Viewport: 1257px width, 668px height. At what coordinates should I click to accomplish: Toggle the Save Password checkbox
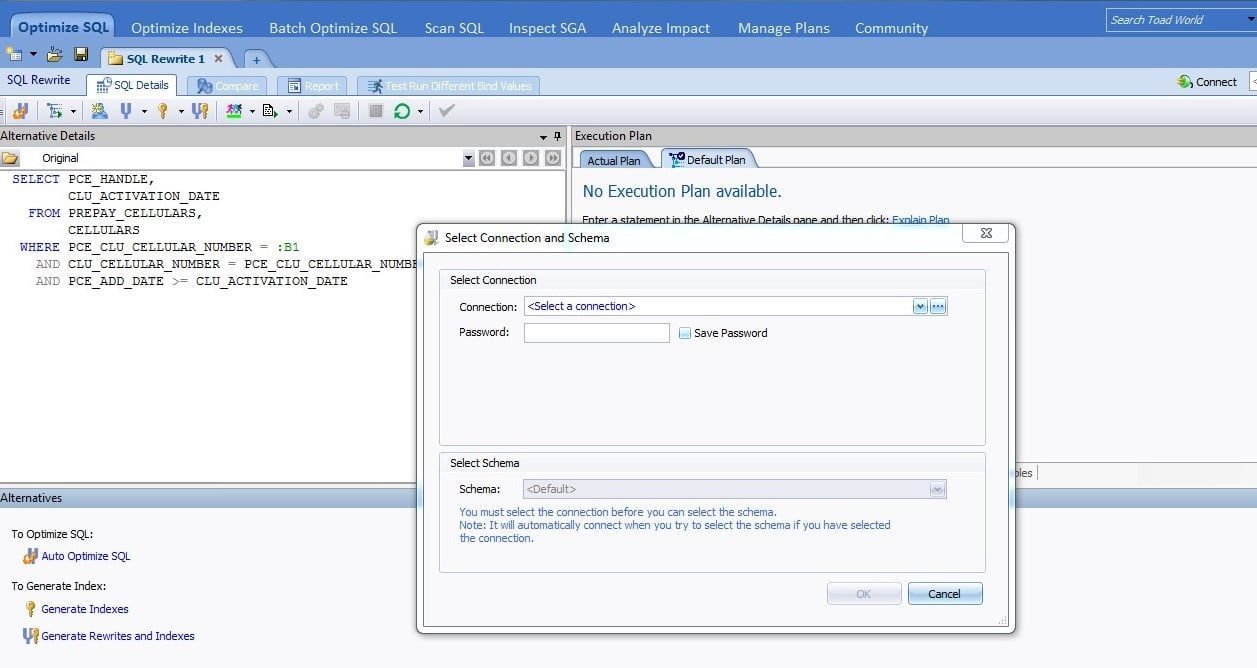(x=685, y=333)
